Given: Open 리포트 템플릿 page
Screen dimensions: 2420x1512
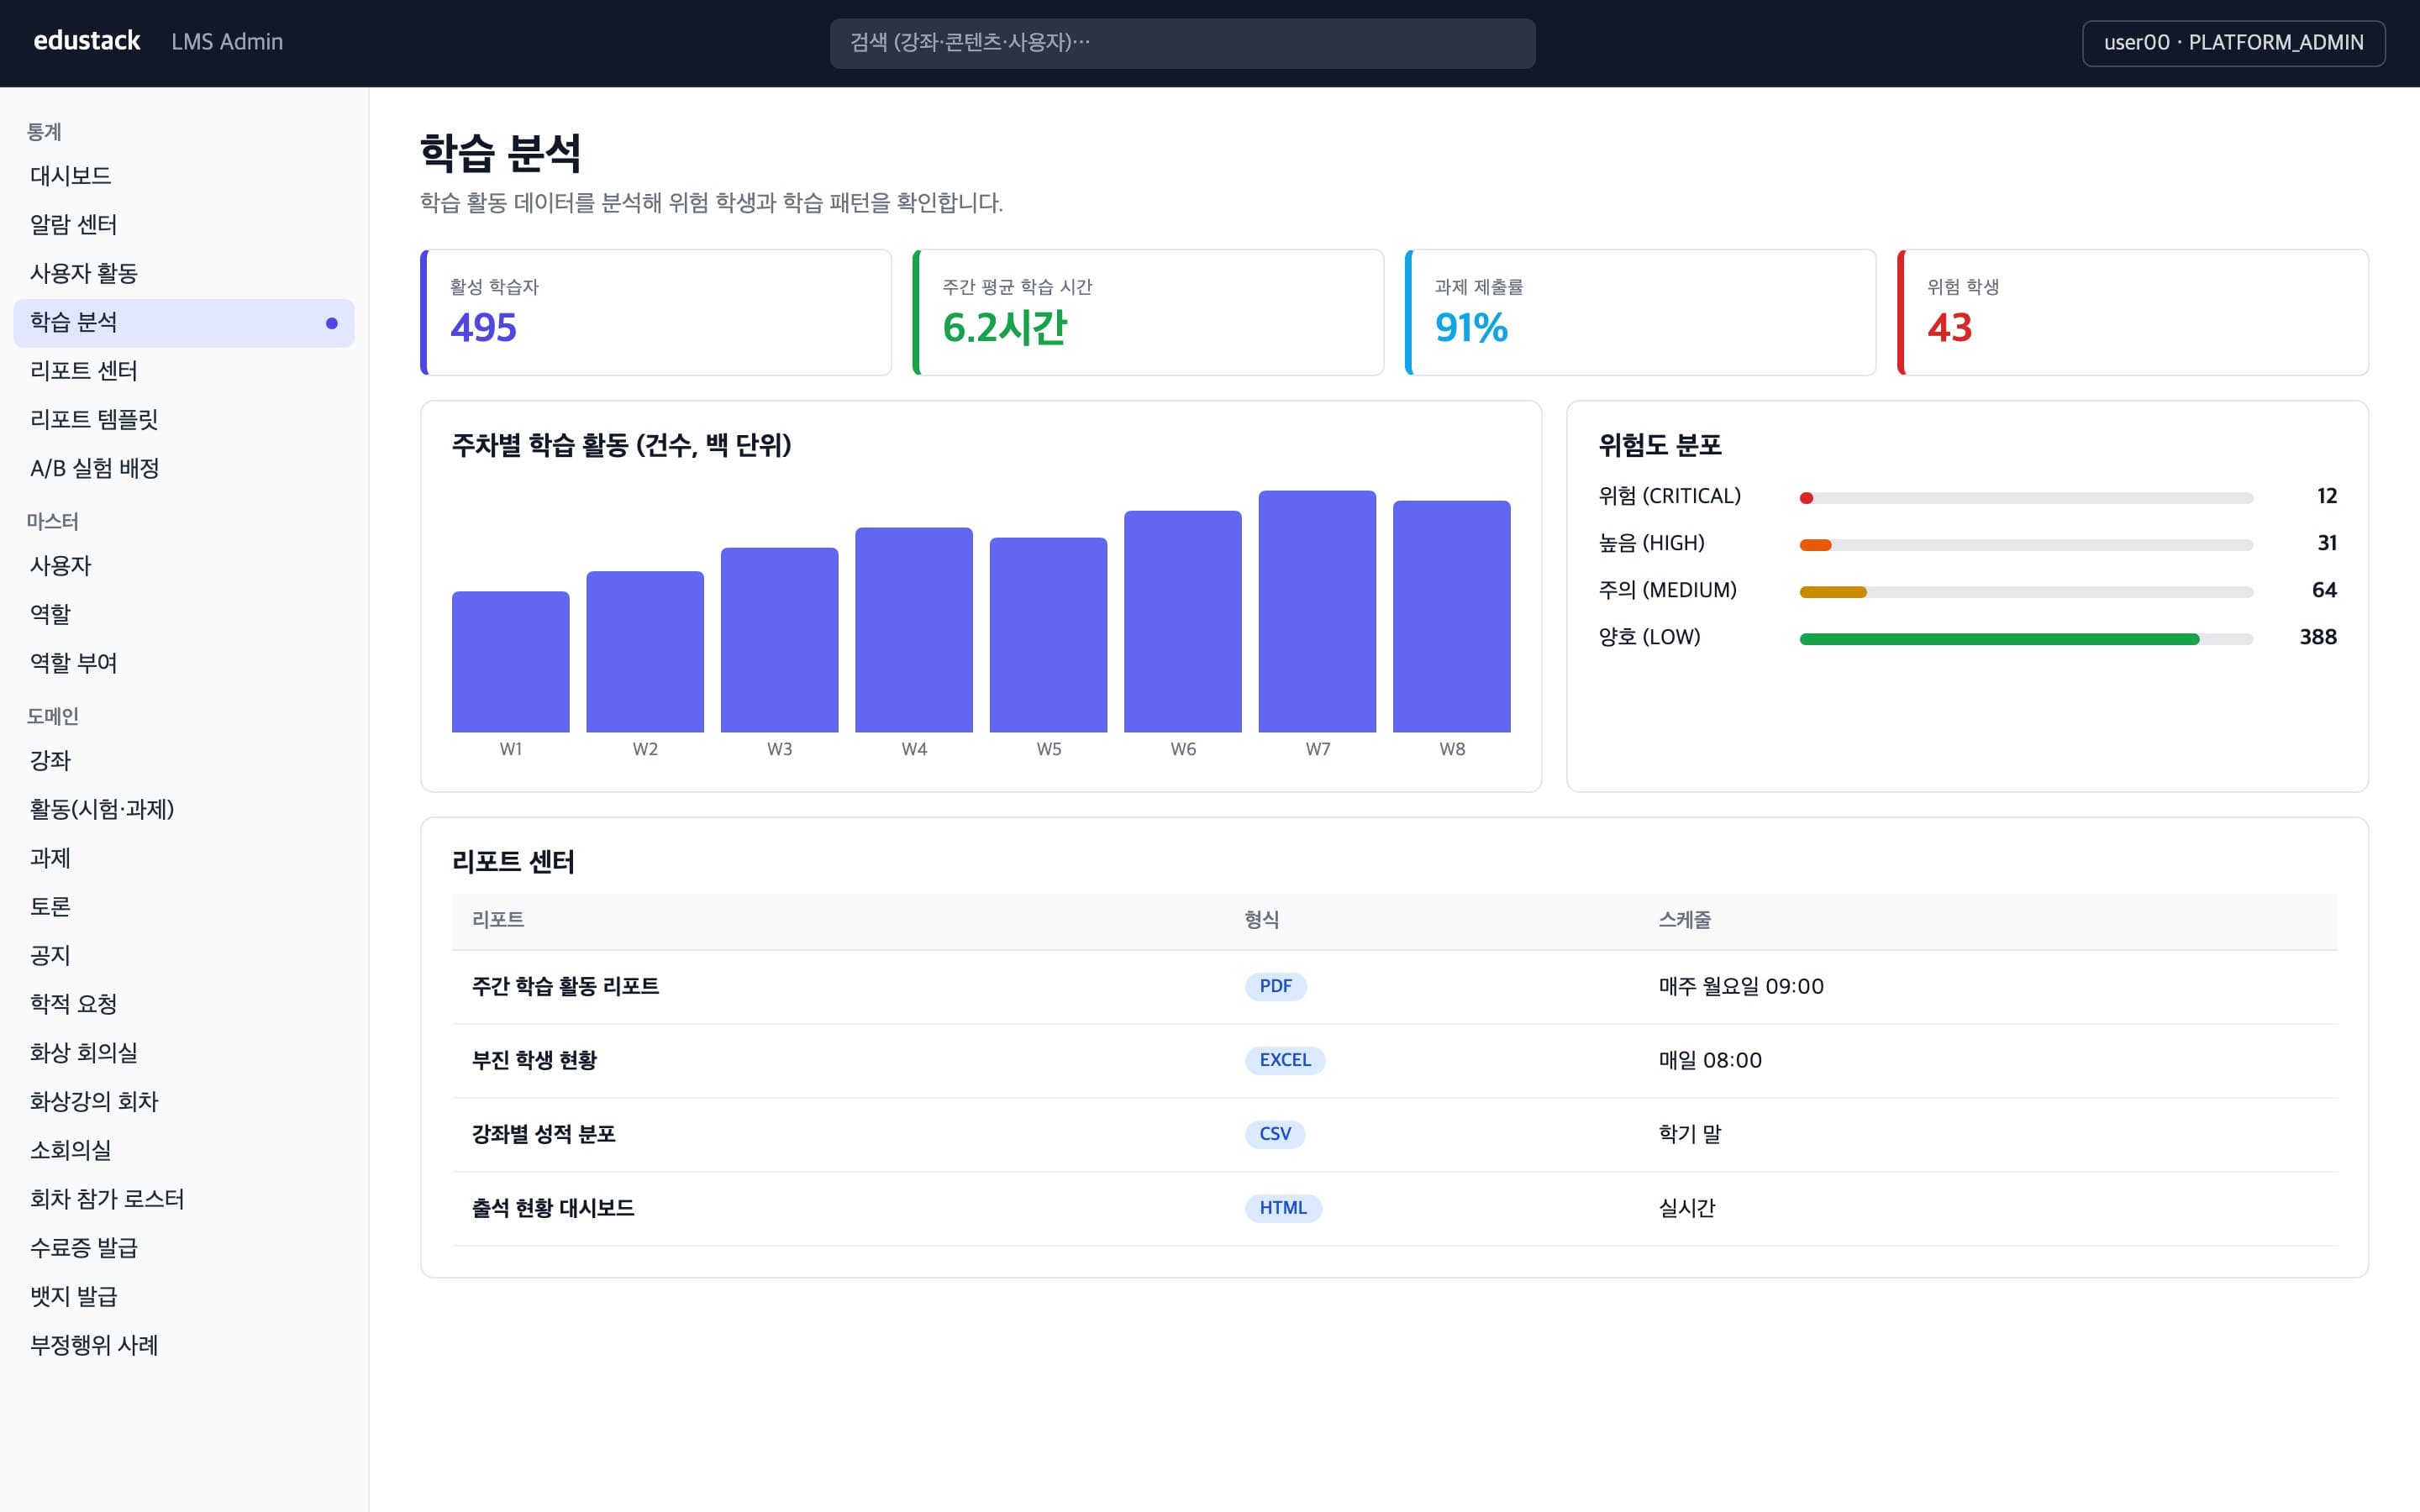Looking at the screenshot, I should [x=184, y=419].
